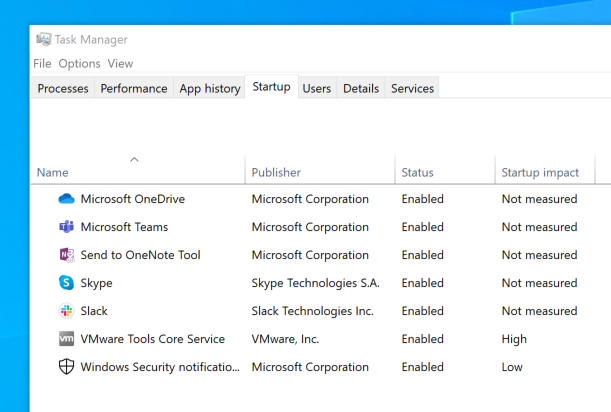Click Not measured in the OneNote row
The width and height of the screenshot is (611, 412).
[x=539, y=255]
